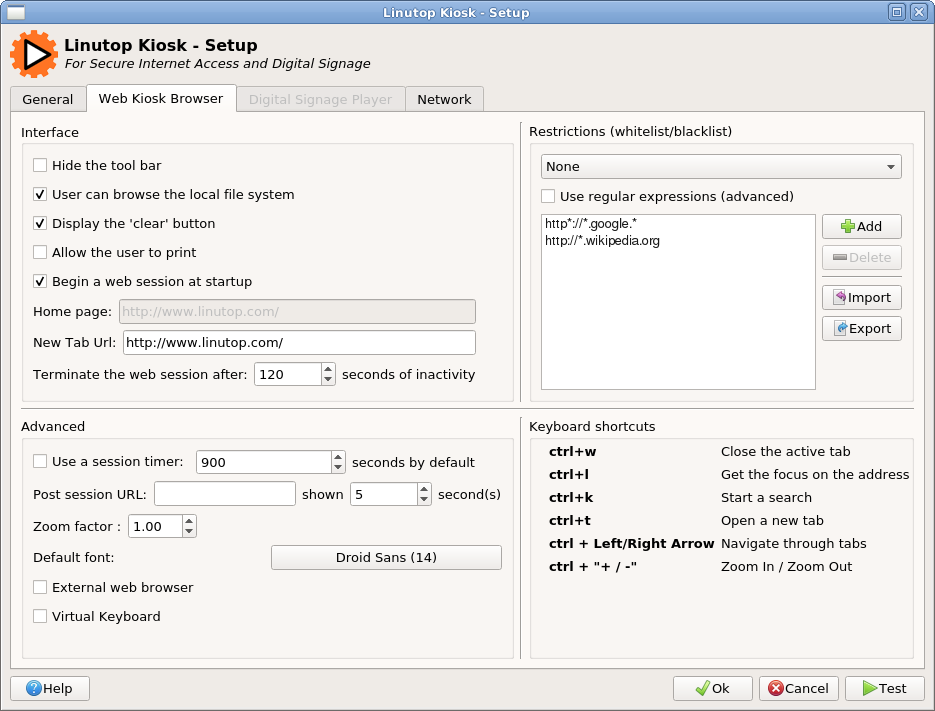Switch to the Network tab
The height and width of the screenshot is (711, 935).
[444, 99]
